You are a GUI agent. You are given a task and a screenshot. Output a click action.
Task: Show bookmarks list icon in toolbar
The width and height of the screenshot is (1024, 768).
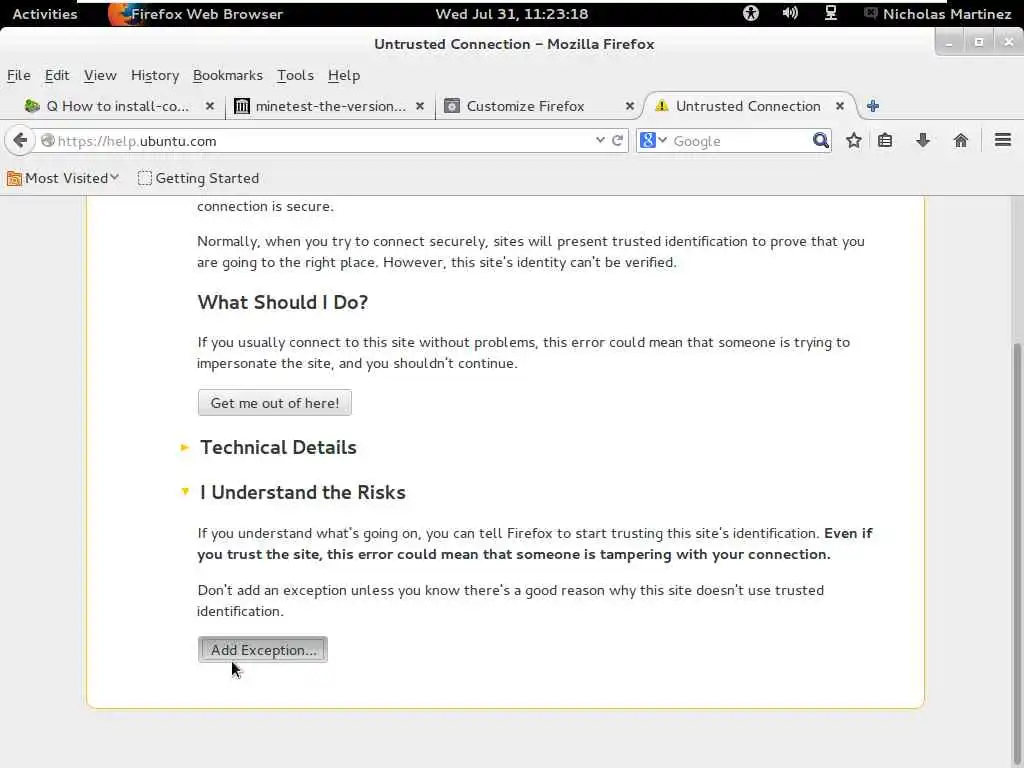click(x=885, y=140)
